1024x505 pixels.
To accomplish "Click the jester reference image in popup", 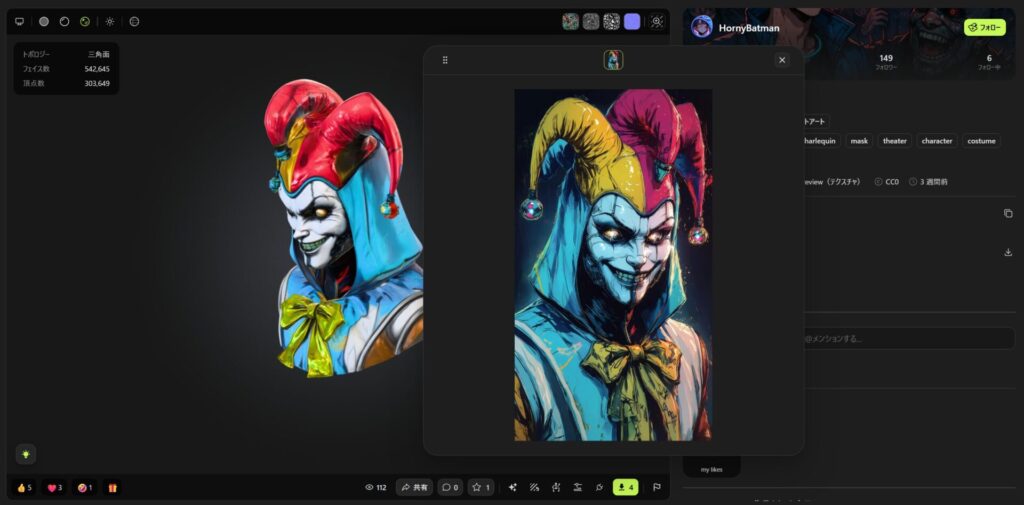I will click(613, 265).
